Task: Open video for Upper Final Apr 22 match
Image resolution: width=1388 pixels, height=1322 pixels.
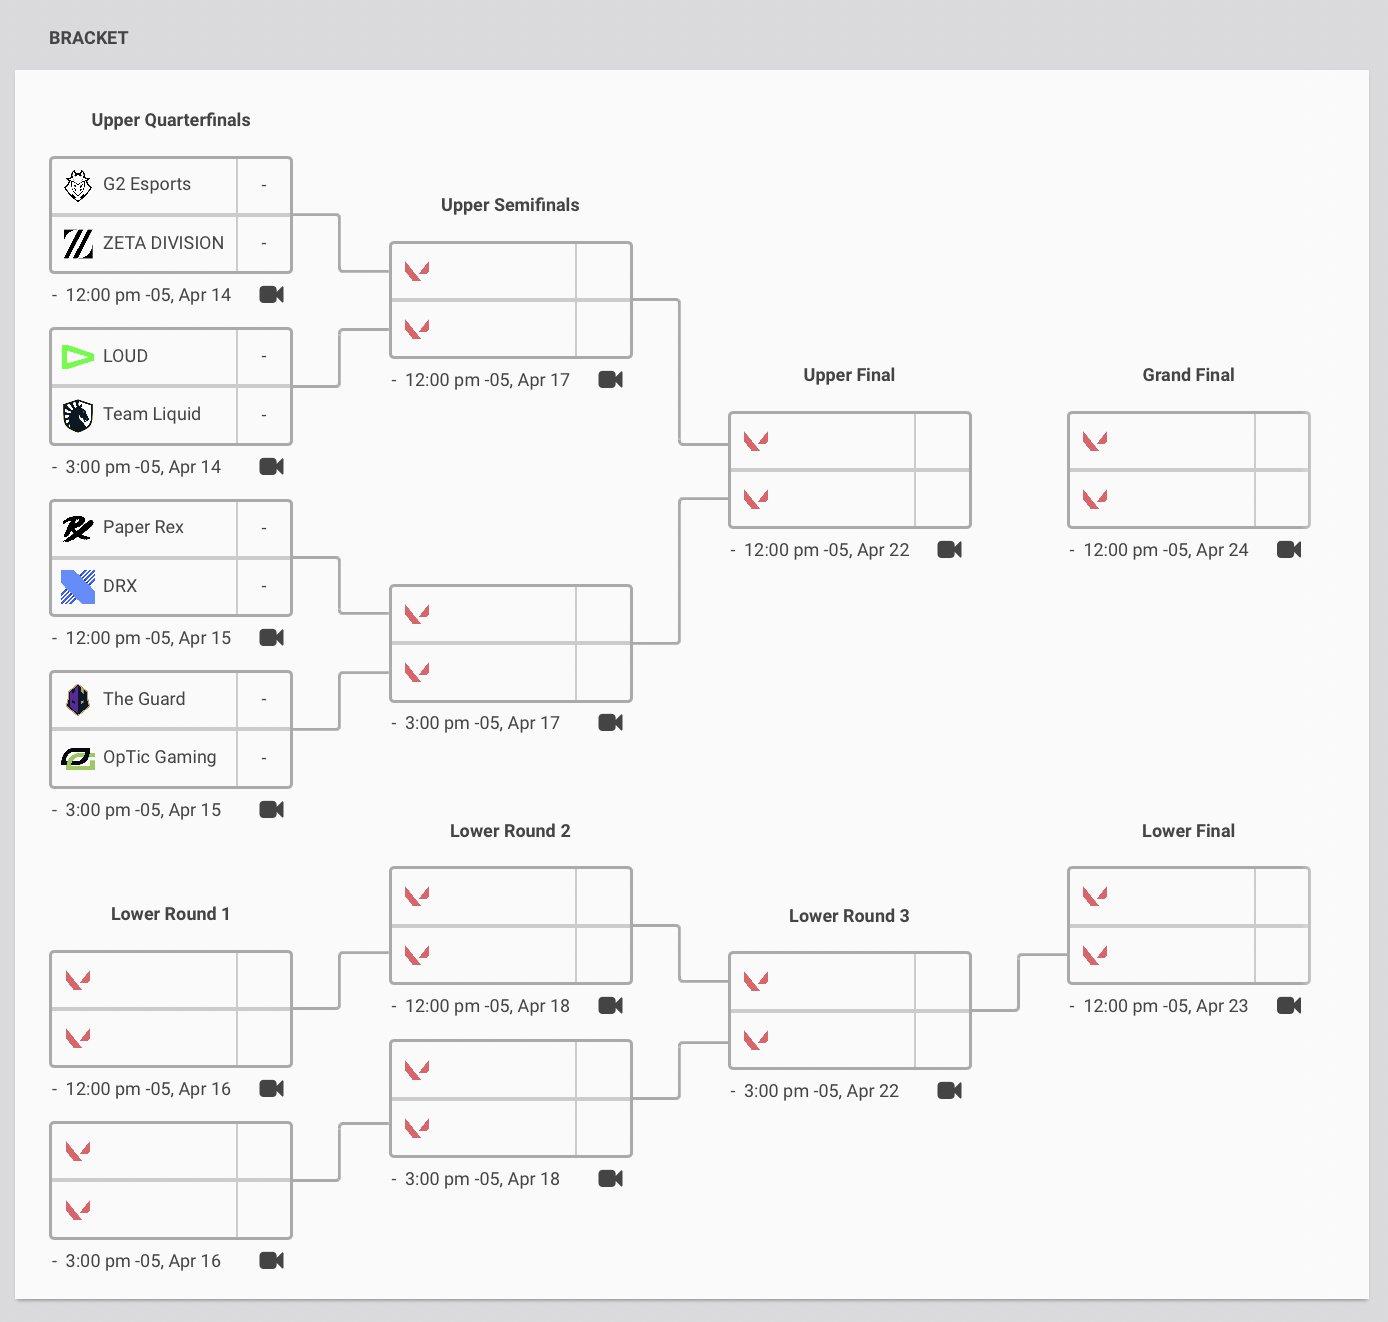Action: click(x=950, y=550)
